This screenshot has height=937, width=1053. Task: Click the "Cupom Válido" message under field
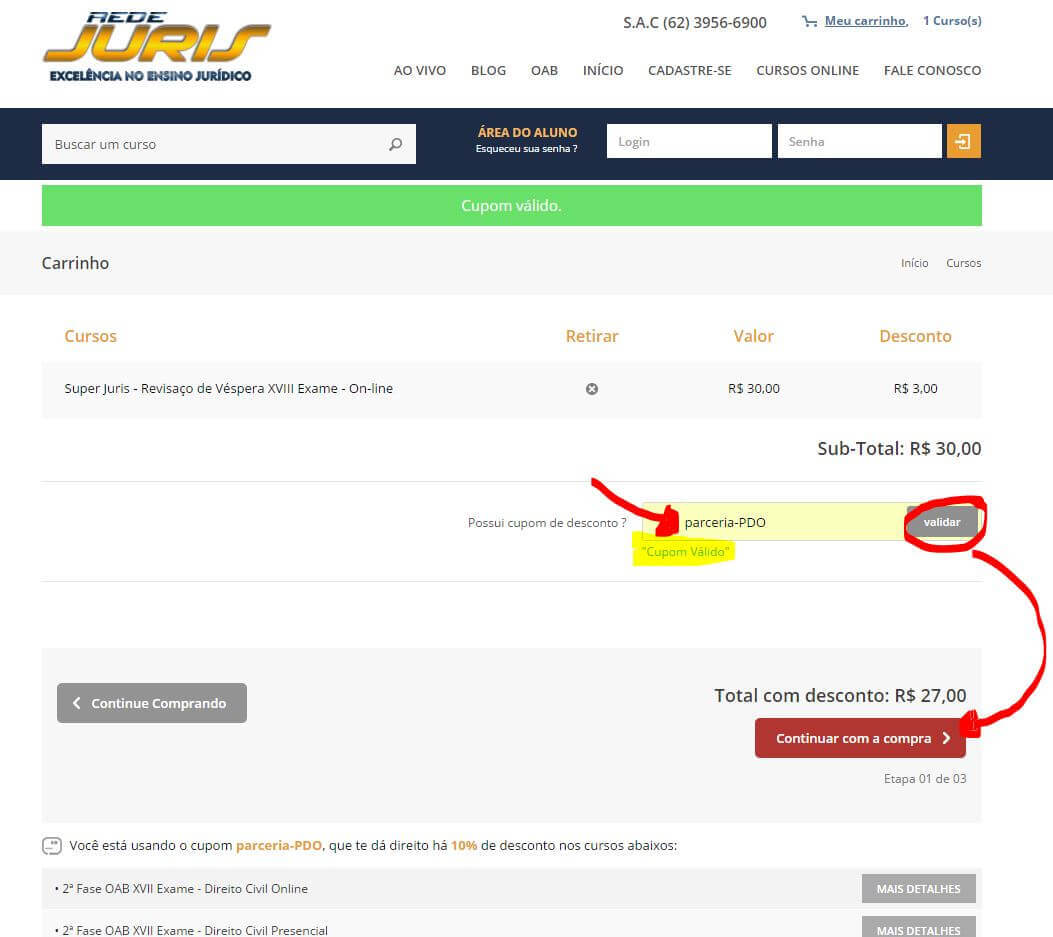tap(685, 551)
